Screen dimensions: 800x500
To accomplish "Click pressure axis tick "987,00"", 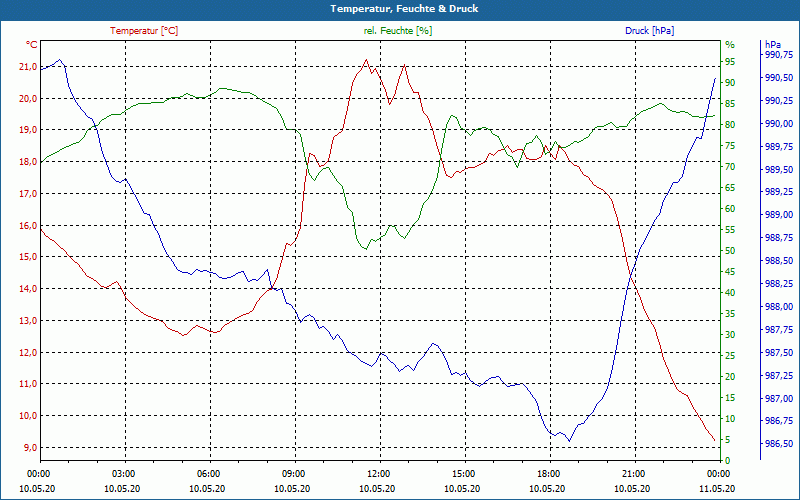I will coord(780,398).
